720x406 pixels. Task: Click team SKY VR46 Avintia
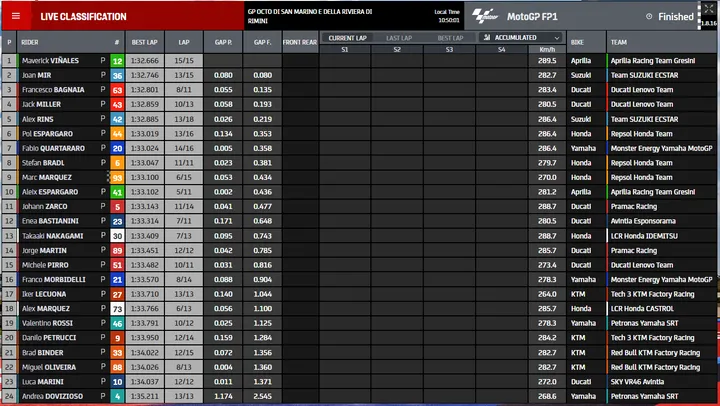click(x=637, y=382)
